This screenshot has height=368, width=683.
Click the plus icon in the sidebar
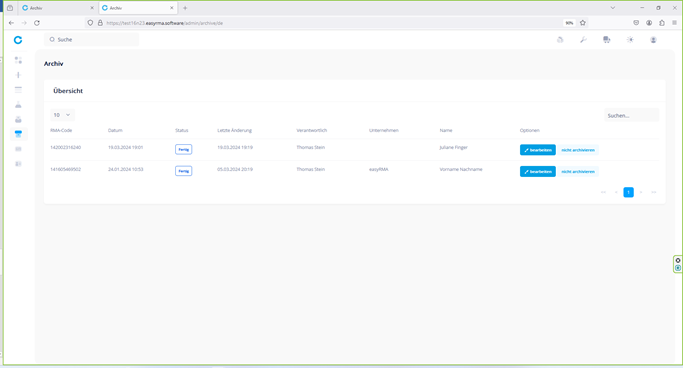click(x=18, y=75)
